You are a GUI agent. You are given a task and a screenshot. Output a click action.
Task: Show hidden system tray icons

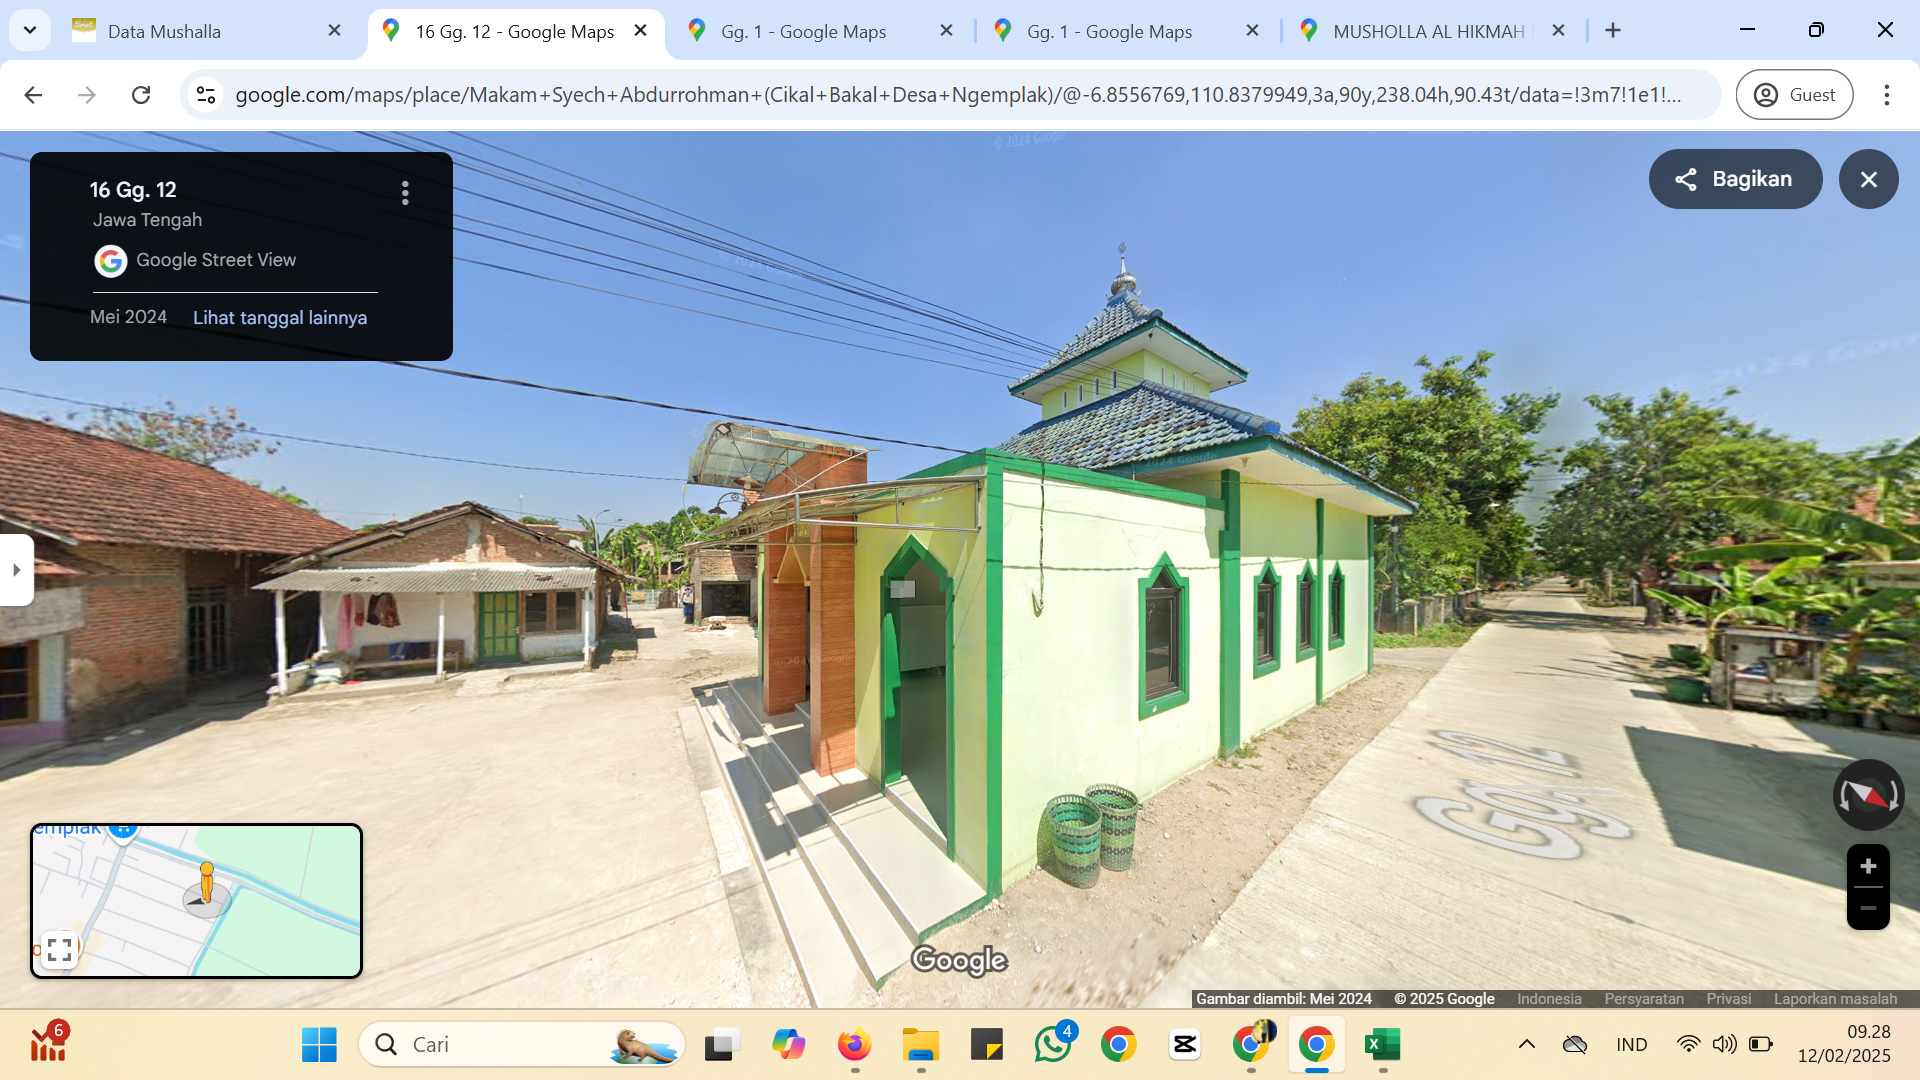[x=1526, y=1045]
